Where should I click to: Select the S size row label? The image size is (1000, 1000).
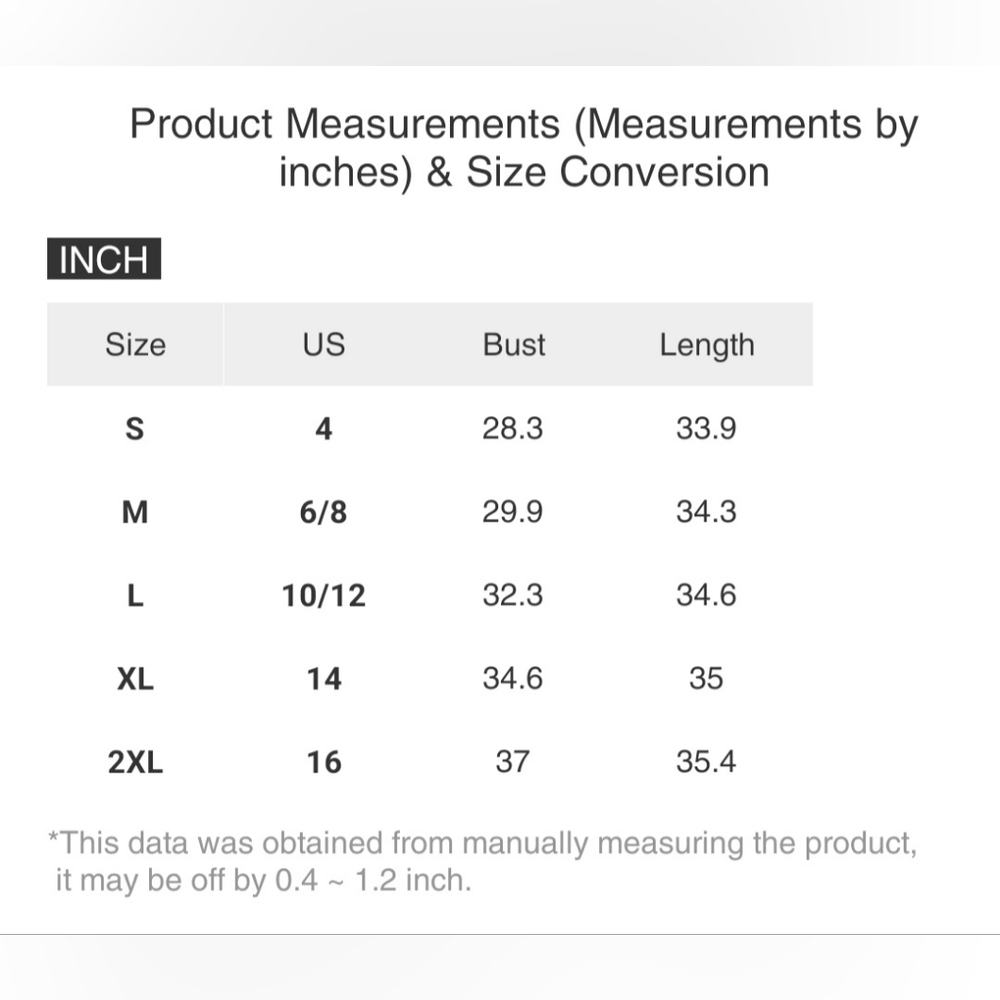coord(135,429)
